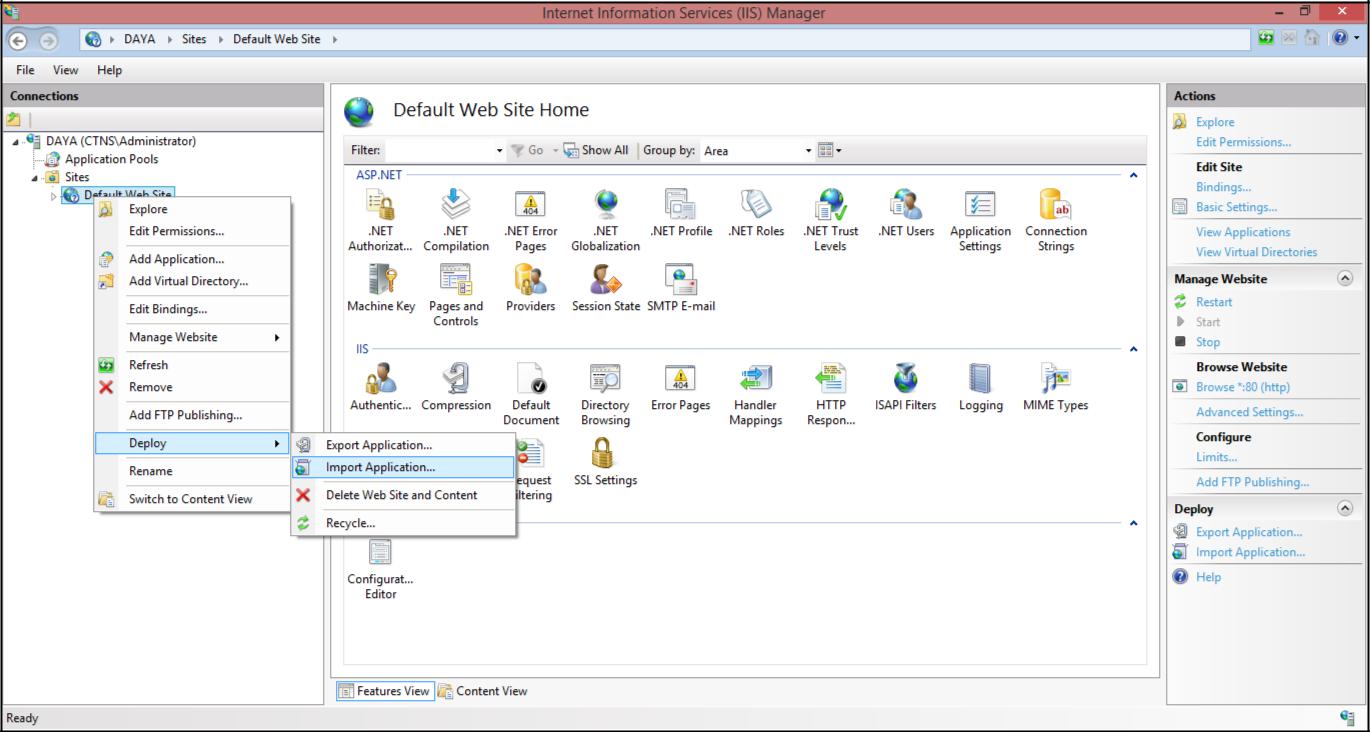
Task: Collapse the ASP.NET group section
Action: click(x=1133, y=175)
